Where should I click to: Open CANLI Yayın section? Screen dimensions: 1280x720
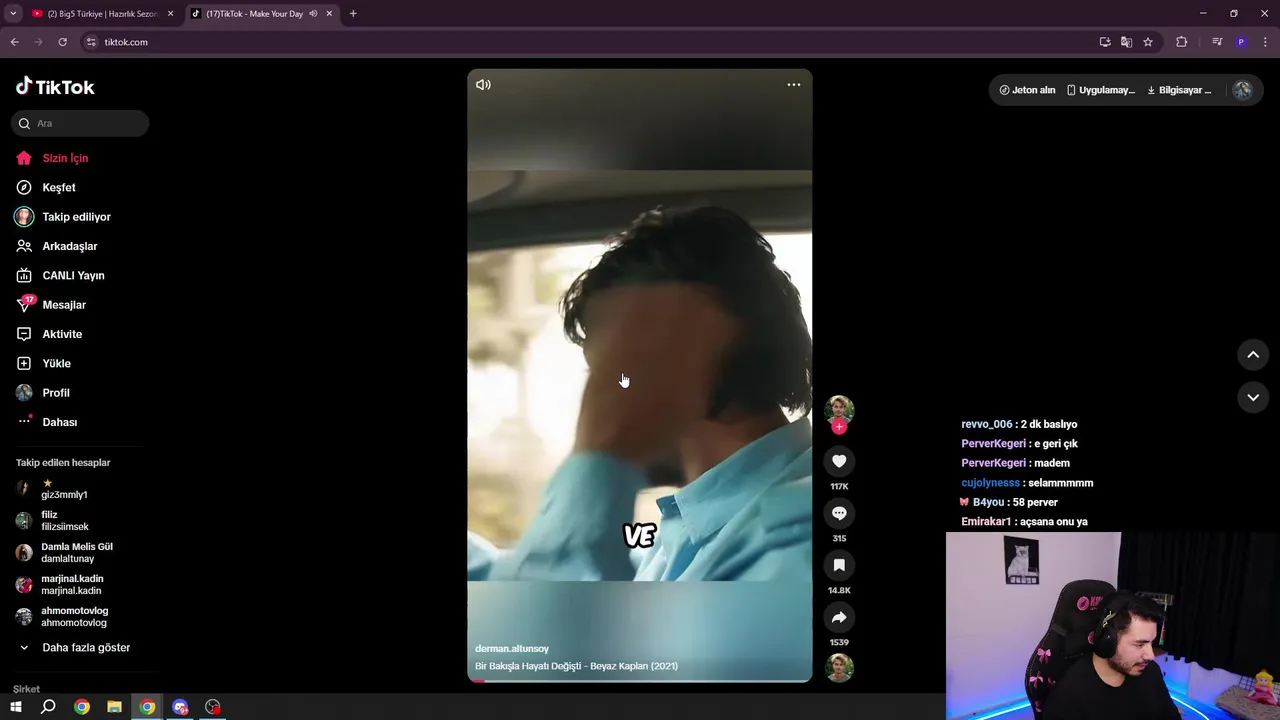73,275
